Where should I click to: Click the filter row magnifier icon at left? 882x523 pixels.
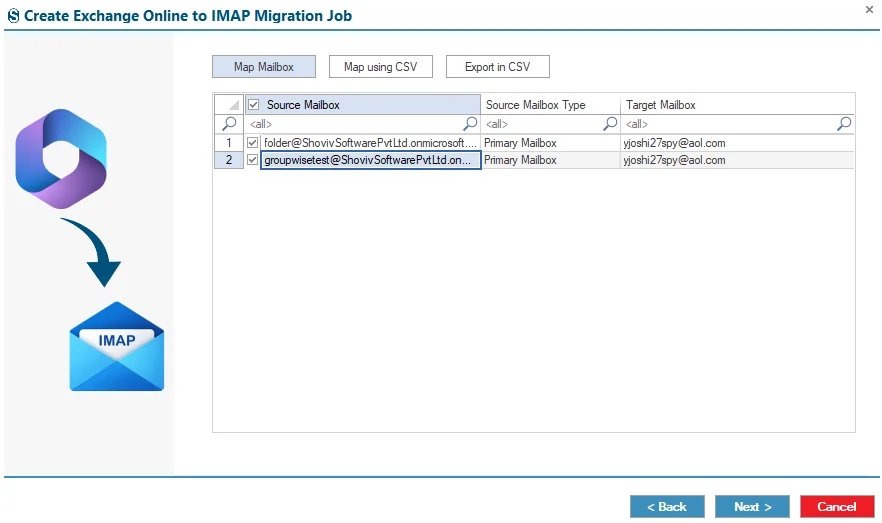pyautogui.click(x=229, y=123)
